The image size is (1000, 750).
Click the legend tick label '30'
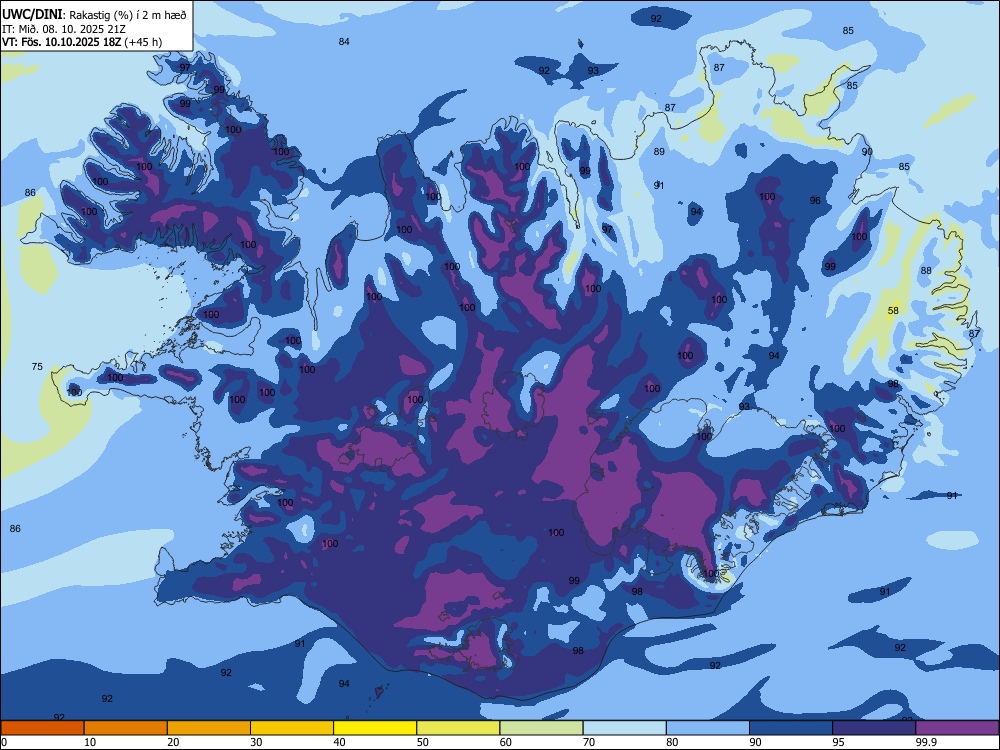coord(256,742)
